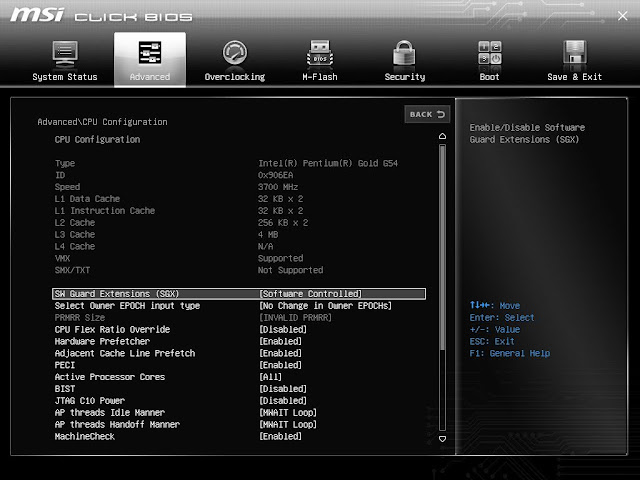Select the PECI option
640x480 pixels.
(x=64, y=365)
